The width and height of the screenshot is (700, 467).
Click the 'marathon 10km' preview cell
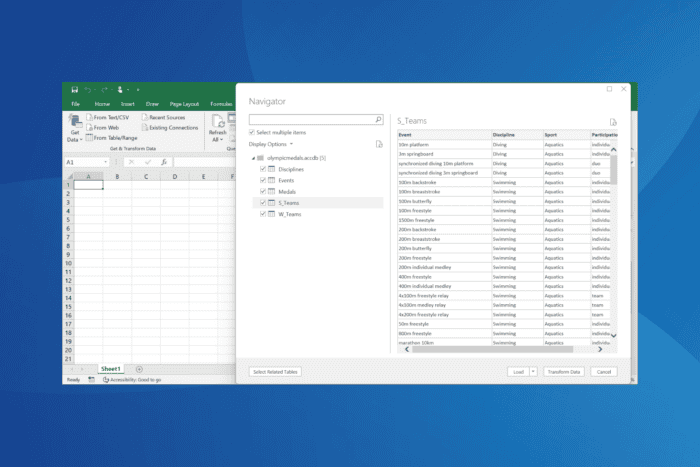click(444, 342)
